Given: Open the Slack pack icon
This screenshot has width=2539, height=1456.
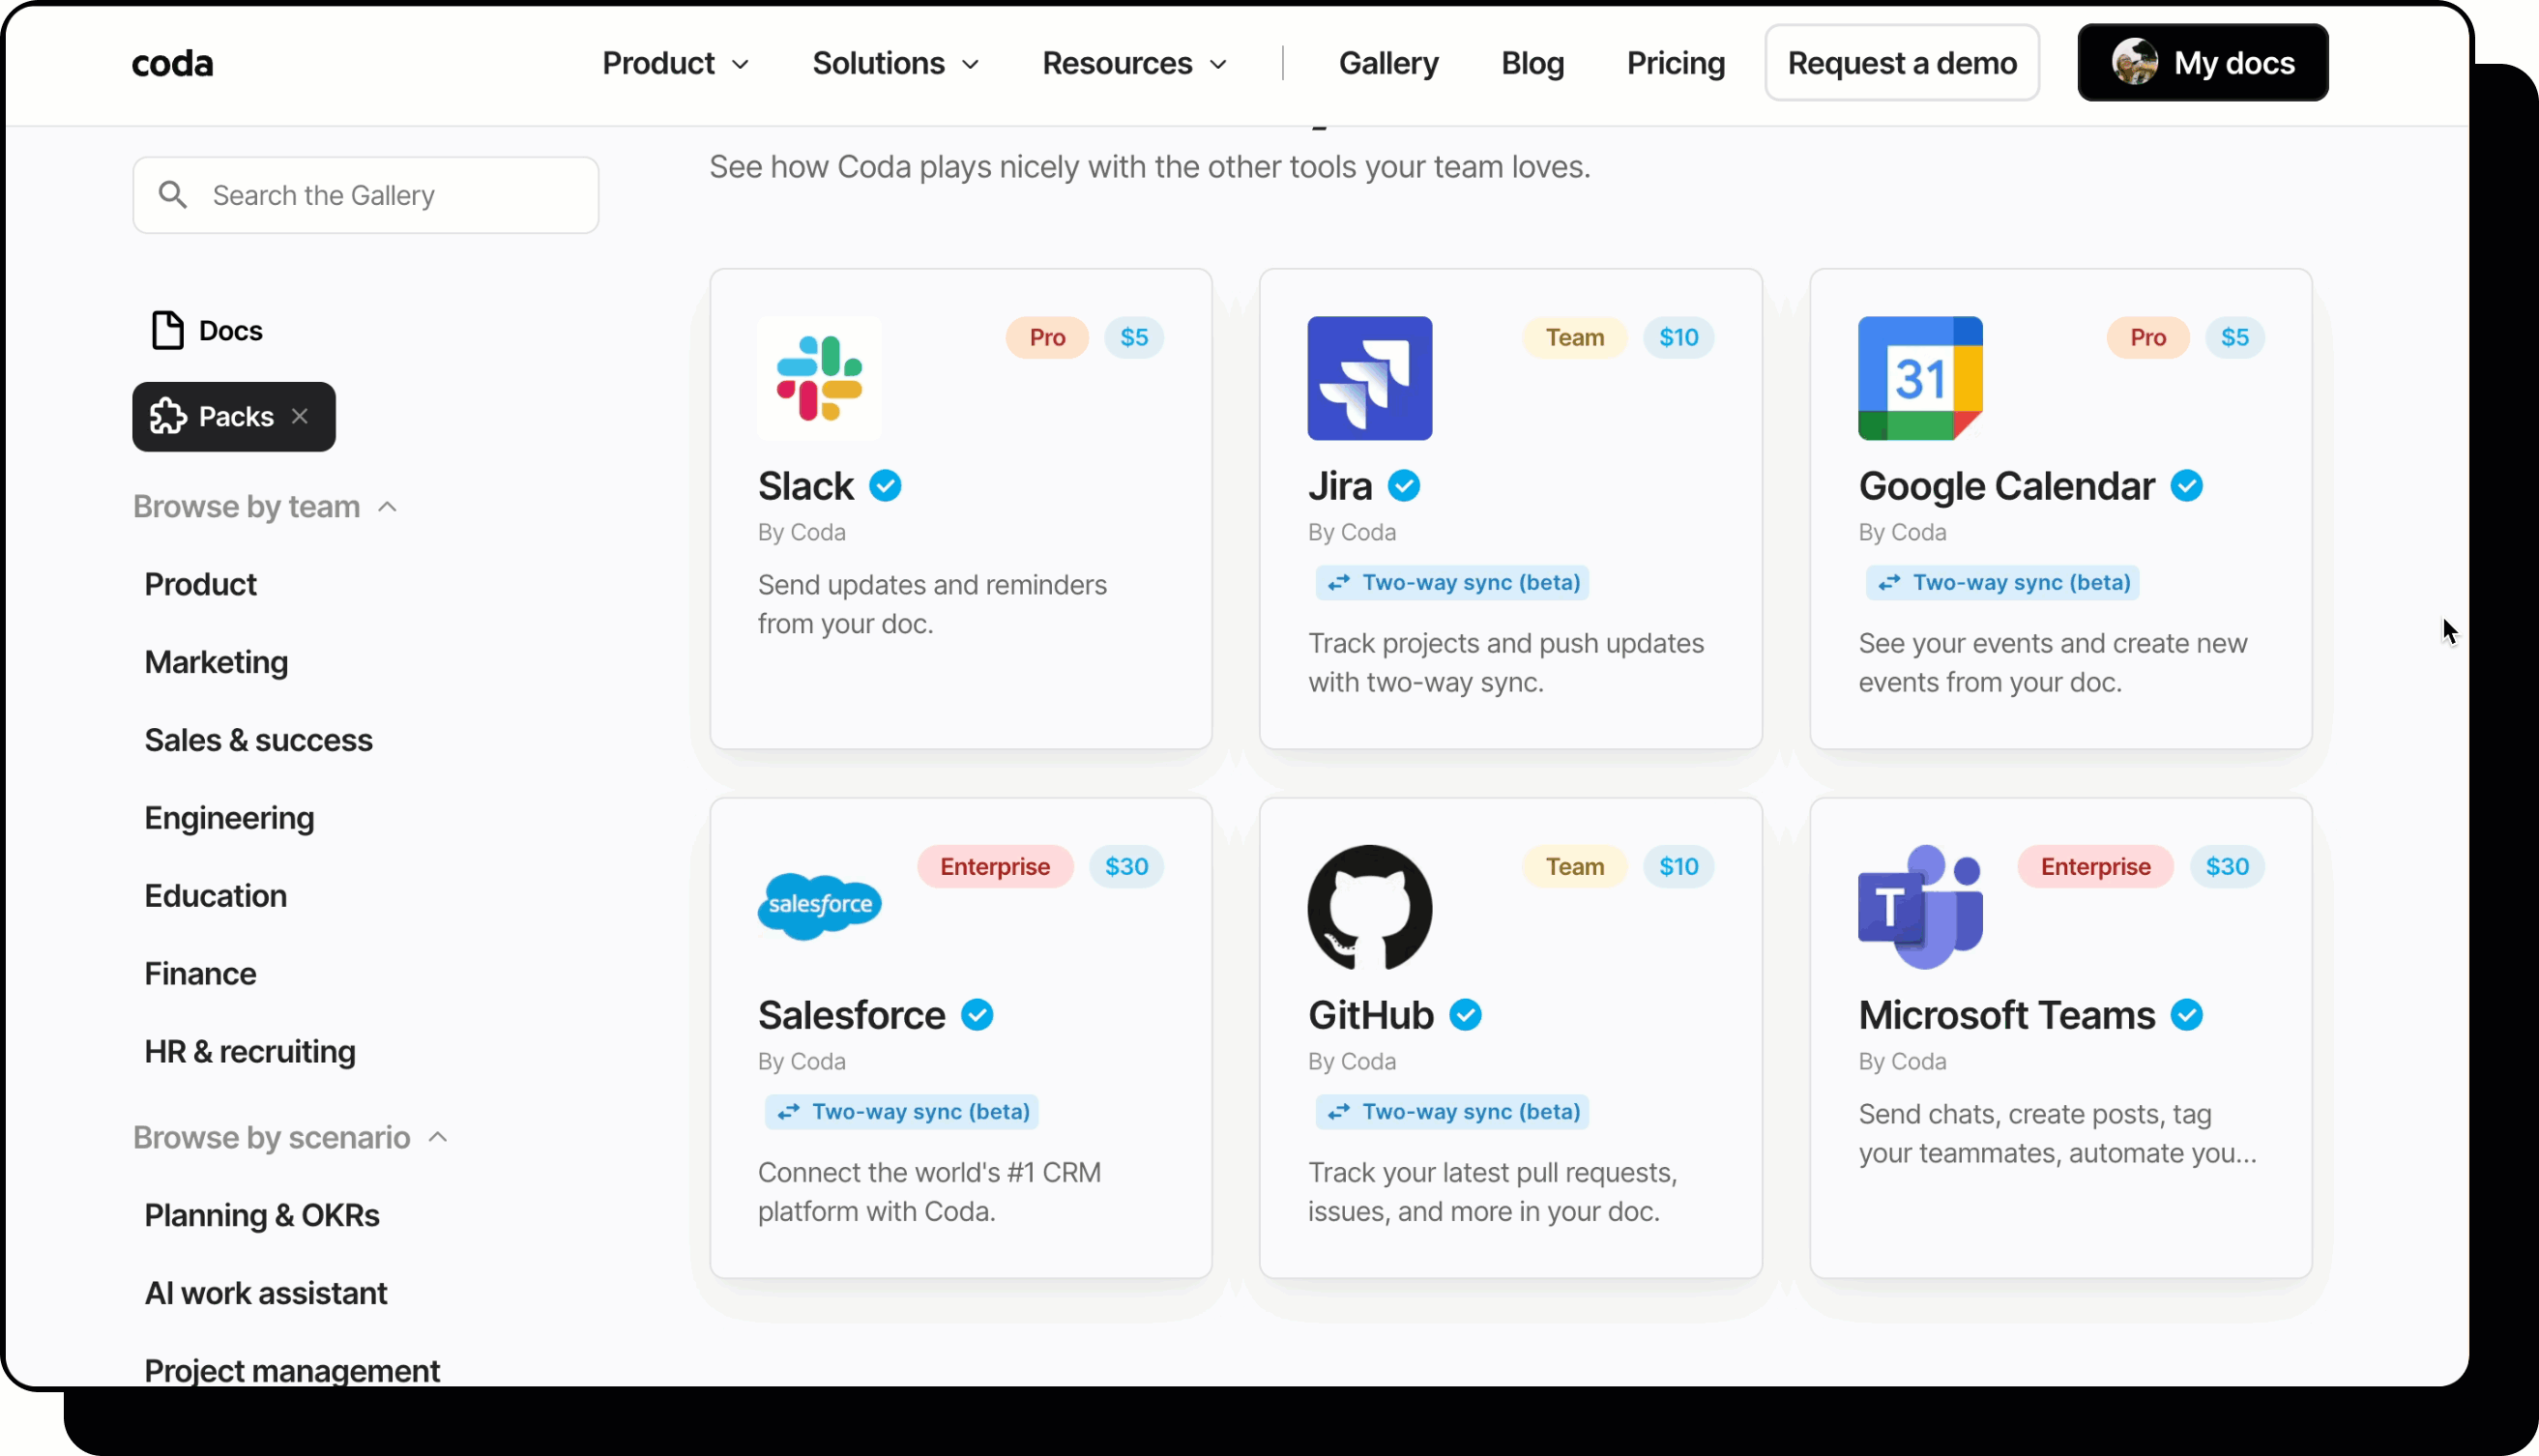Looking at the screenshot, I should pyautogui.click(x=818, y=378).
